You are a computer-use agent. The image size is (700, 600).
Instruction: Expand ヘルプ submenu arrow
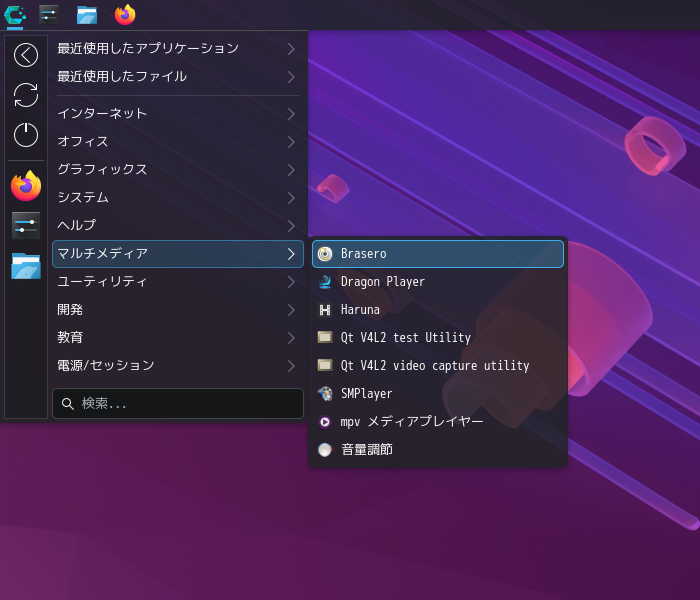tap(291, 226)
